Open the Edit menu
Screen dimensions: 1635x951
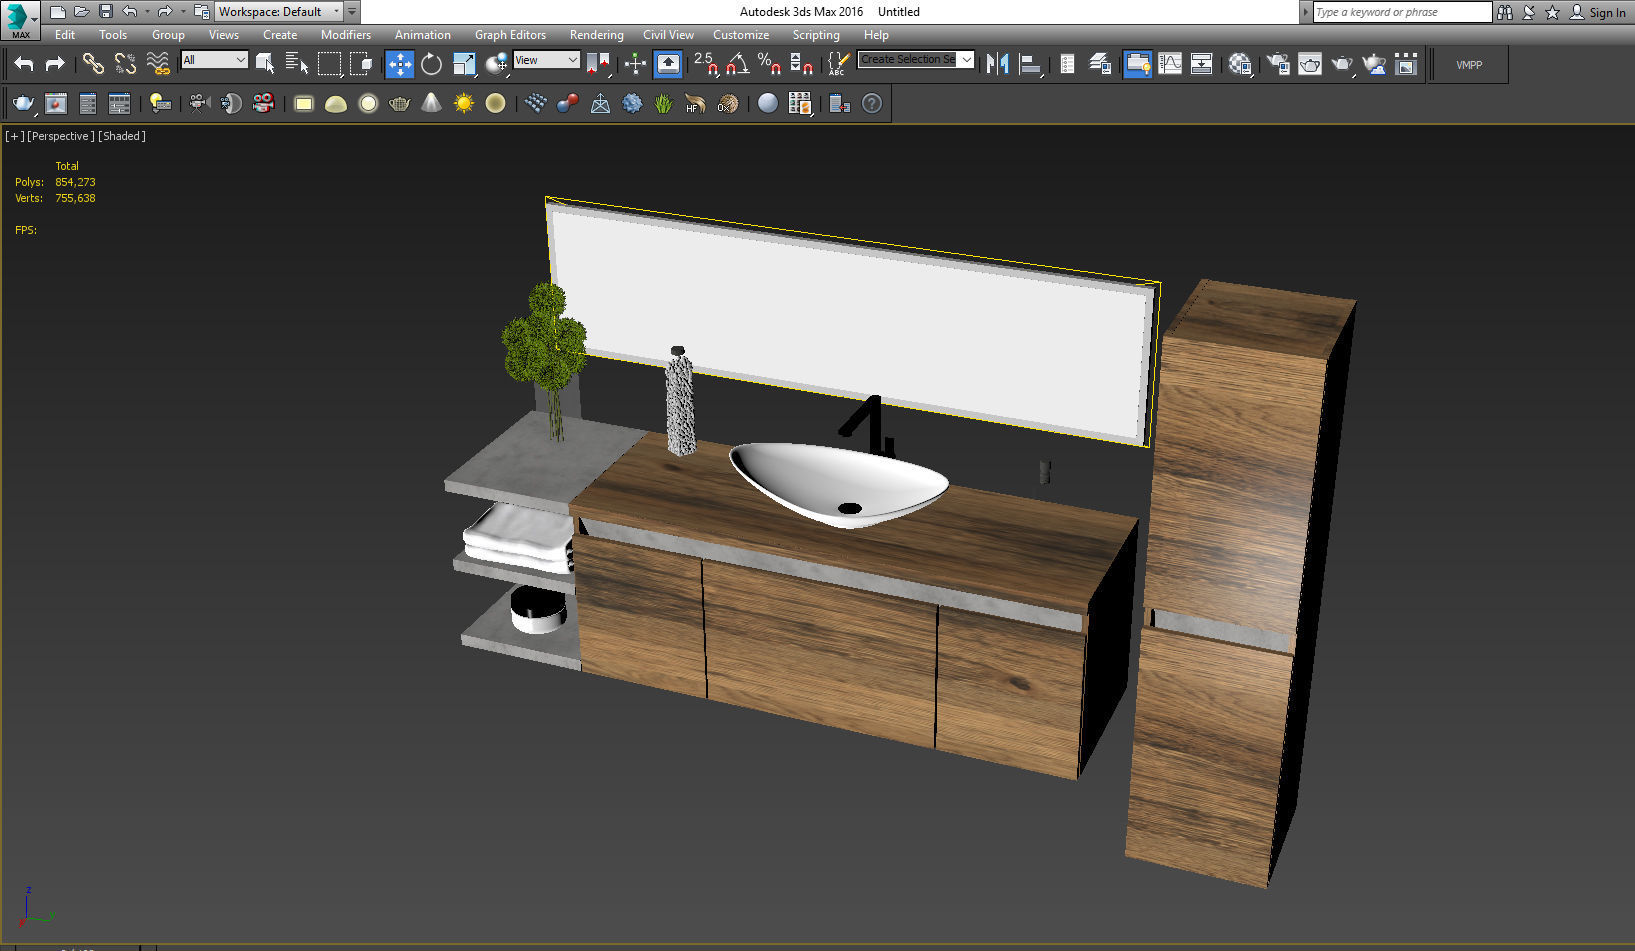point(65,35)
